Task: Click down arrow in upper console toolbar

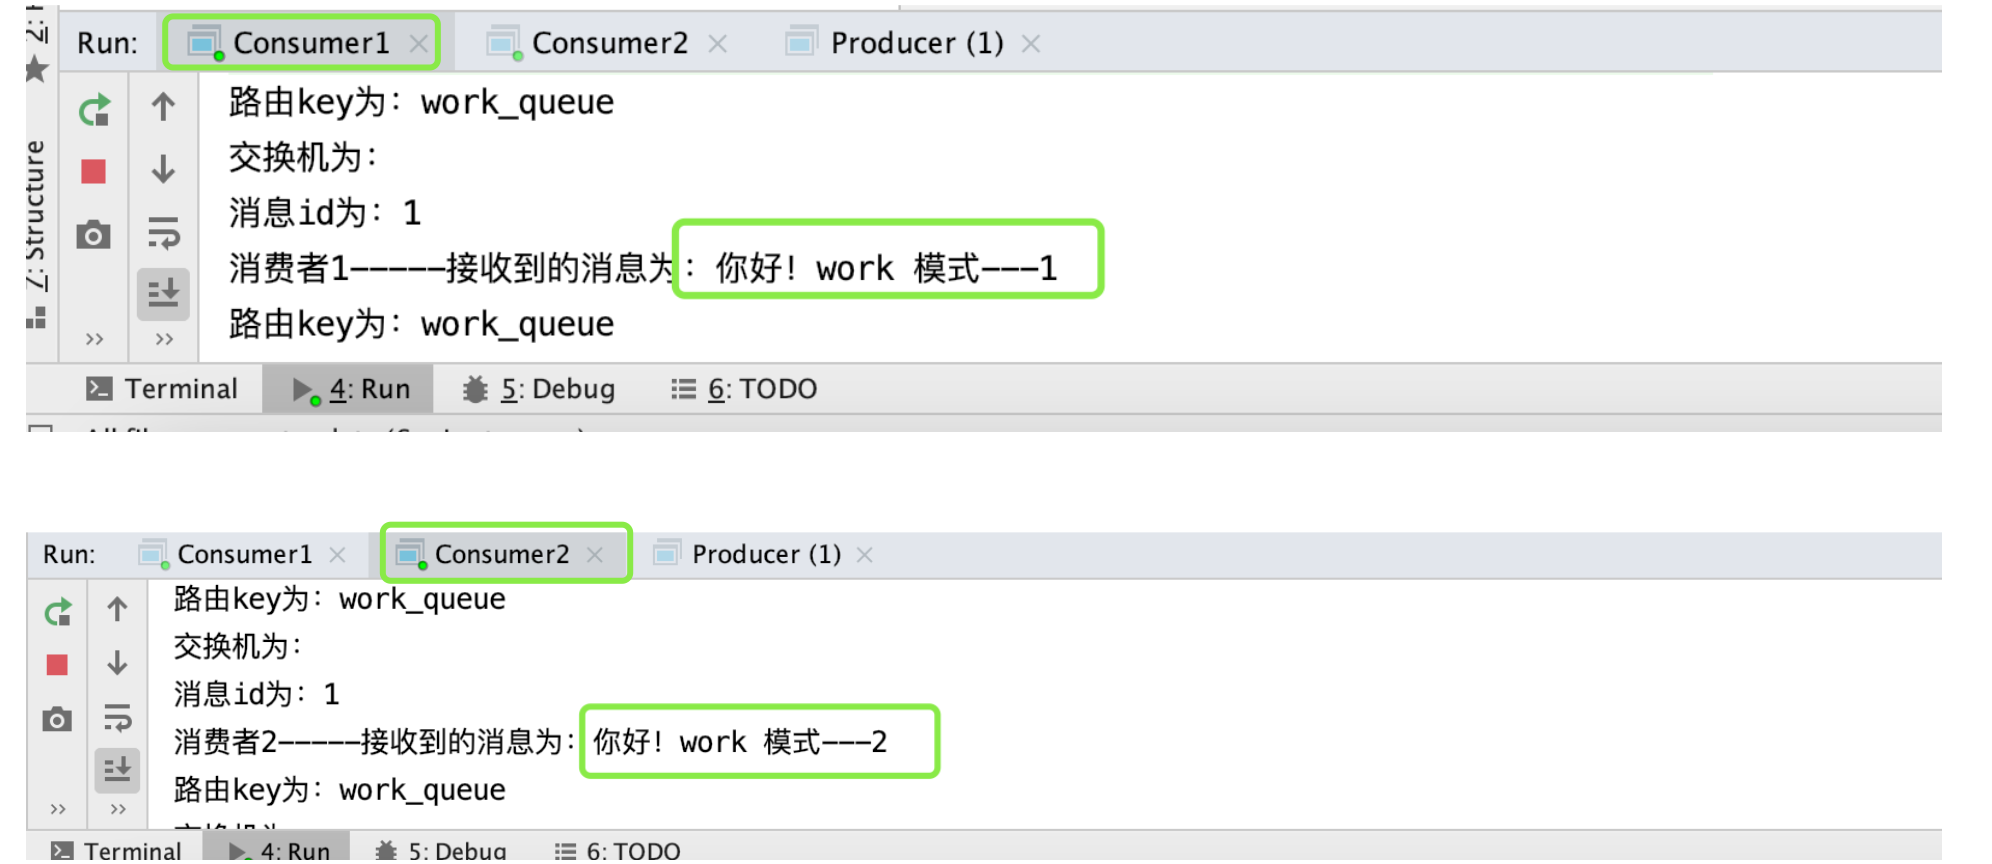Action: [163, 169]
